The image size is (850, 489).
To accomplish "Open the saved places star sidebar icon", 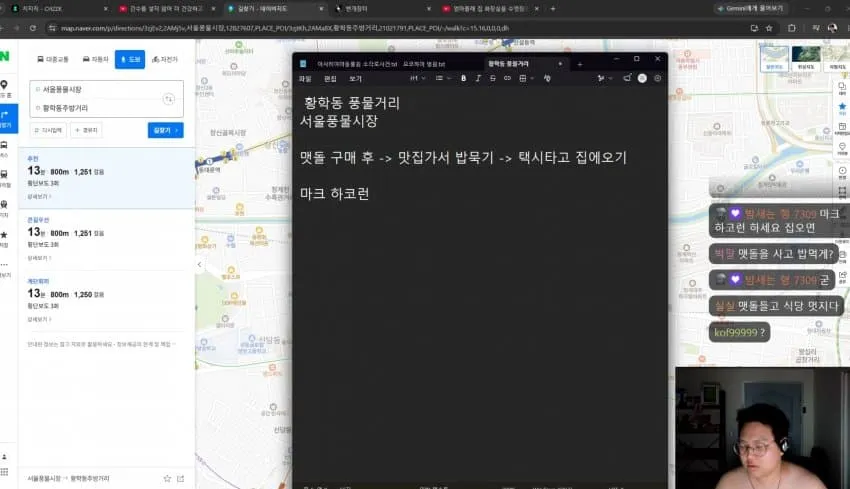I will 4,238.
